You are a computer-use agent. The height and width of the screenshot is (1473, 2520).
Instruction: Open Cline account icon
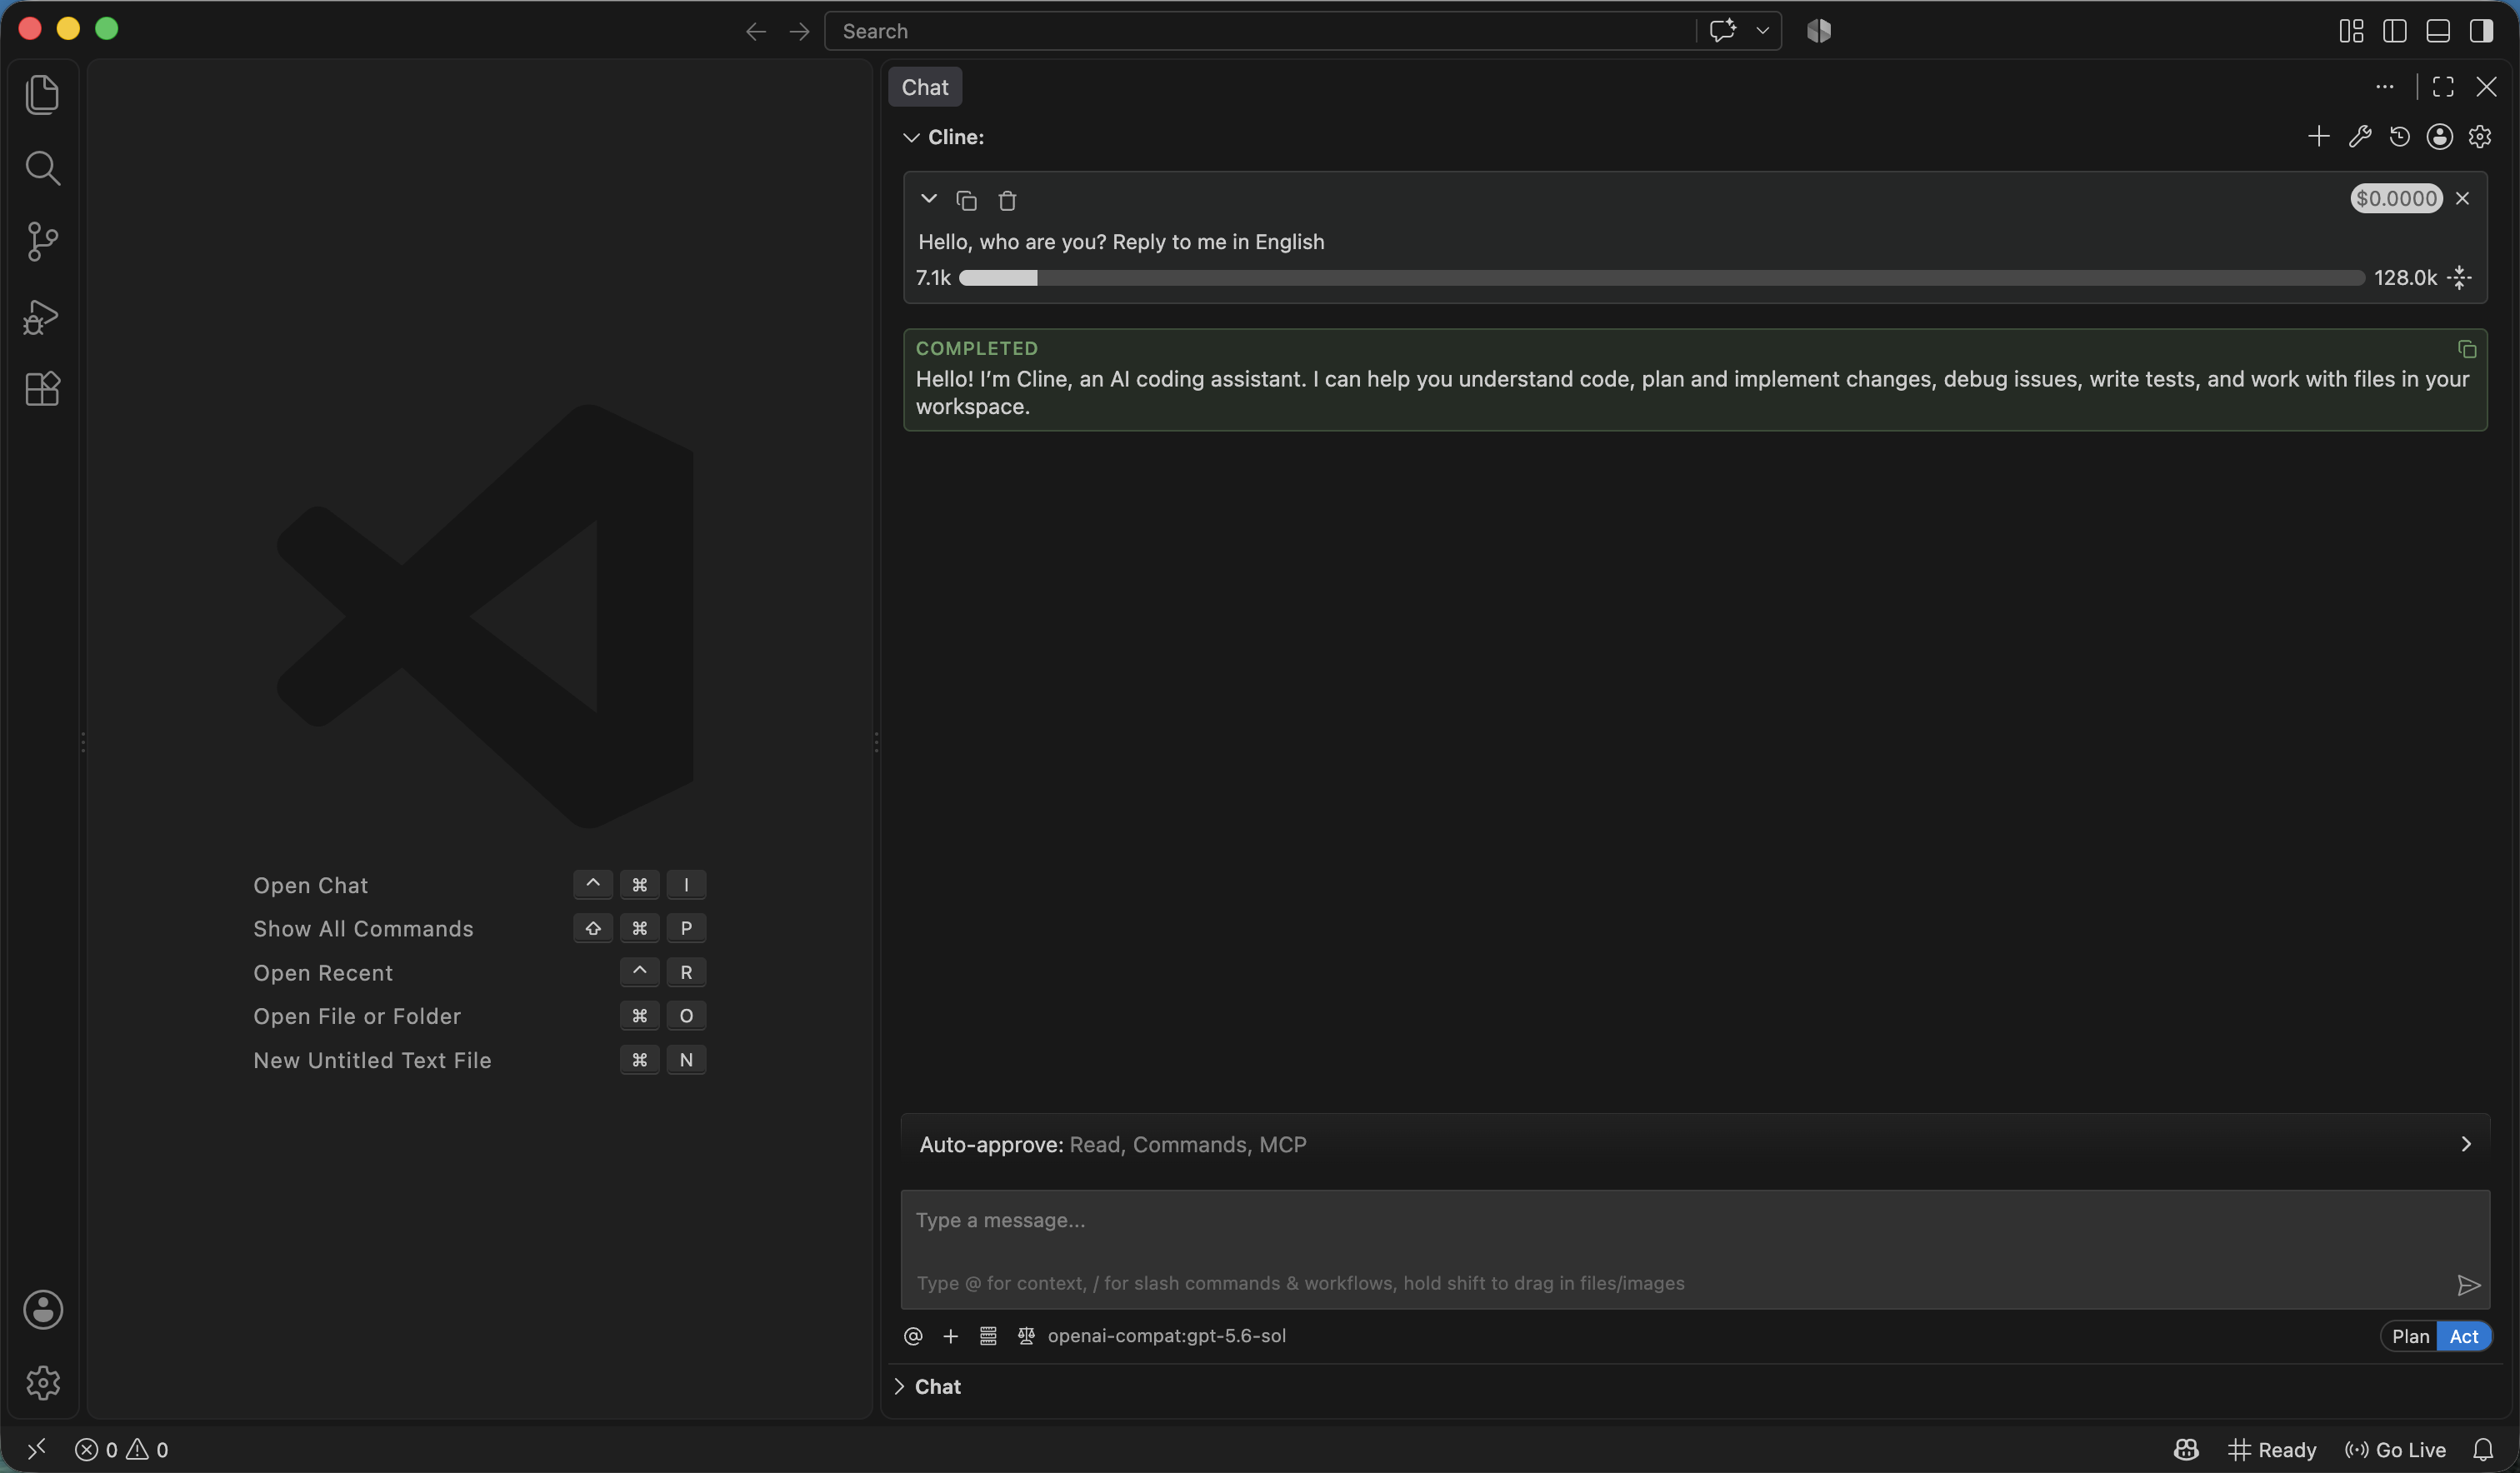(2439, 136)
